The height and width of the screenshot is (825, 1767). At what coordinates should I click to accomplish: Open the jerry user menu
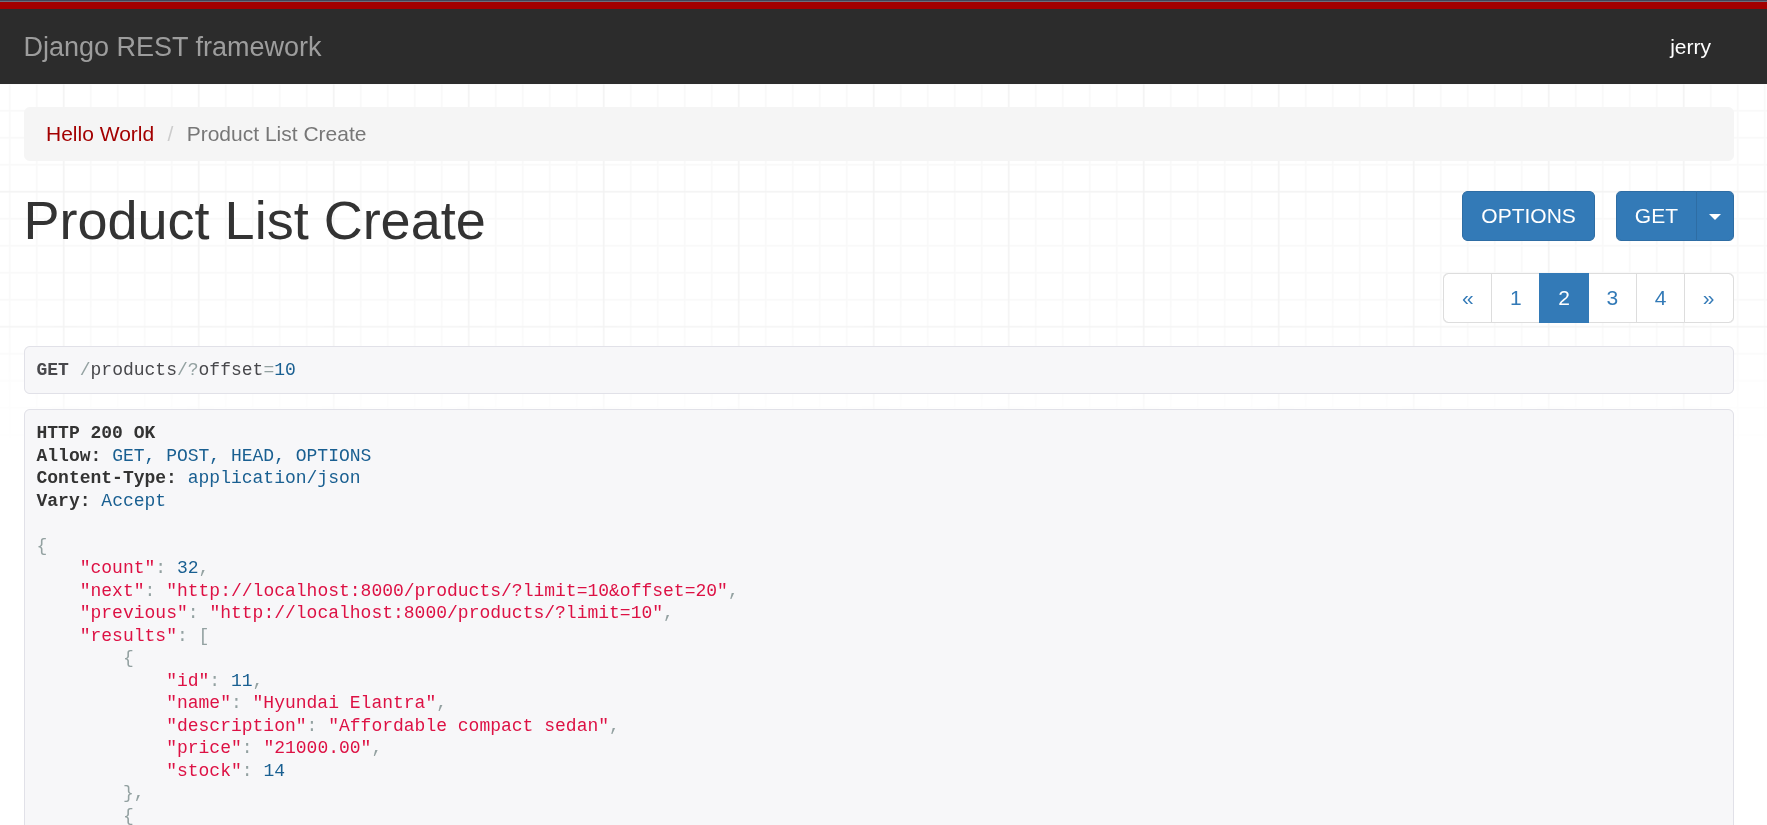(1689, 47)
